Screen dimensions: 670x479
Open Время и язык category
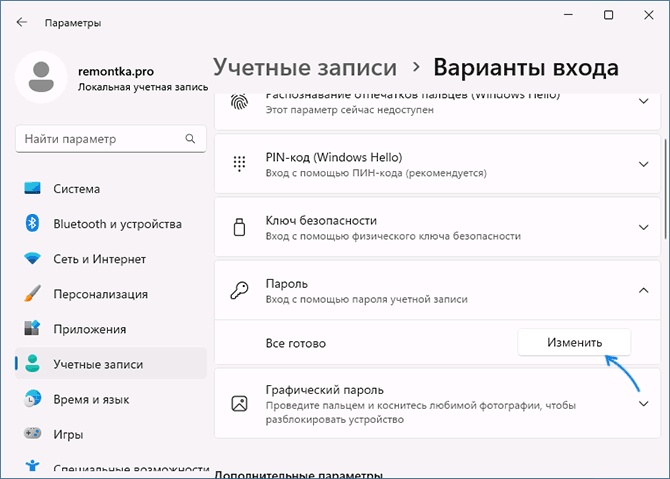111,399
